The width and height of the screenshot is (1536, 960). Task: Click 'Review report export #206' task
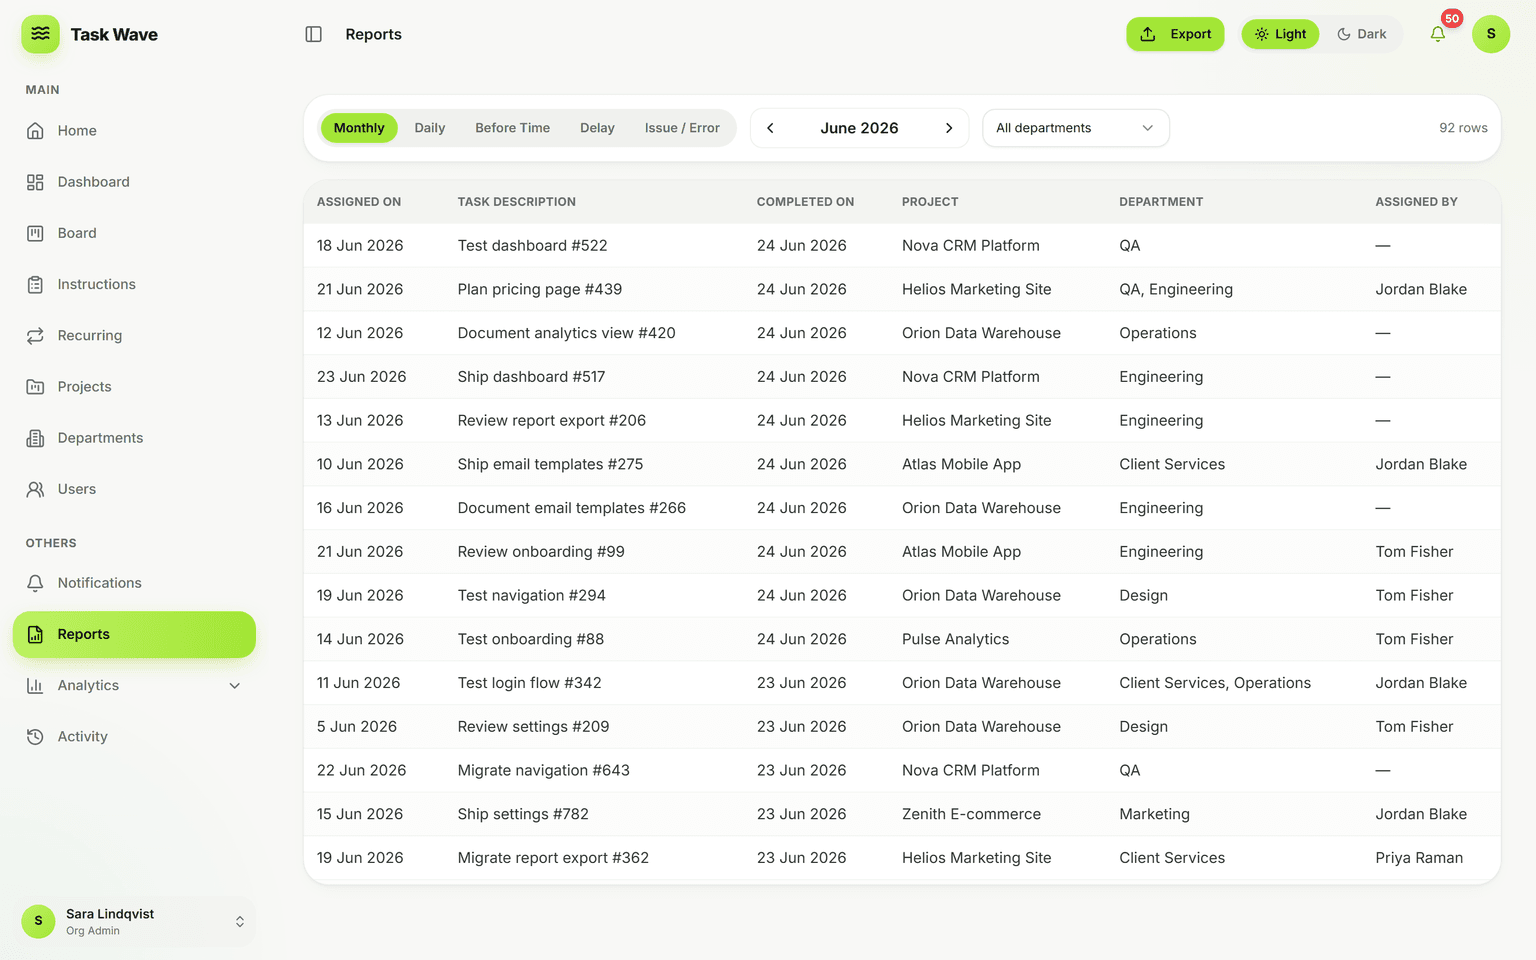[552, 421]
